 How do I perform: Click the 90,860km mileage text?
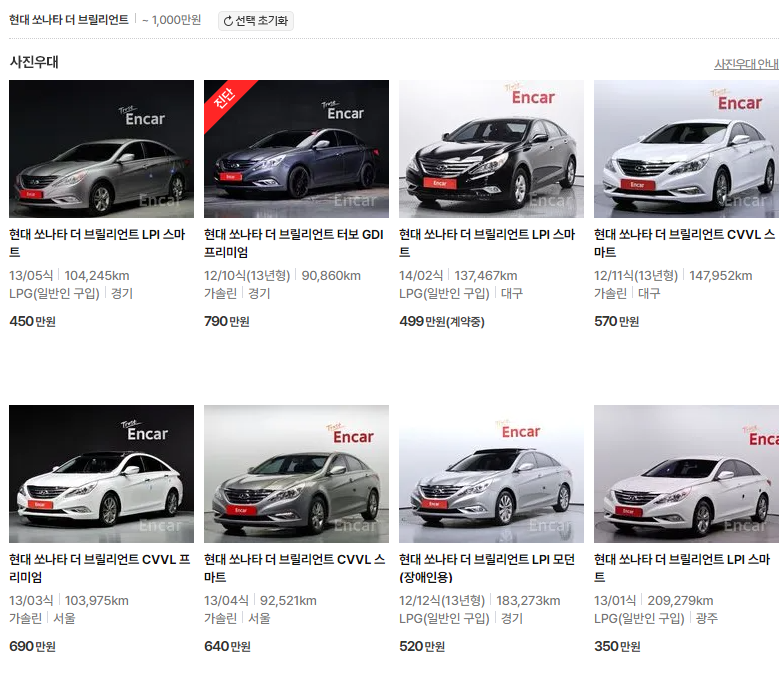(331, 276)
